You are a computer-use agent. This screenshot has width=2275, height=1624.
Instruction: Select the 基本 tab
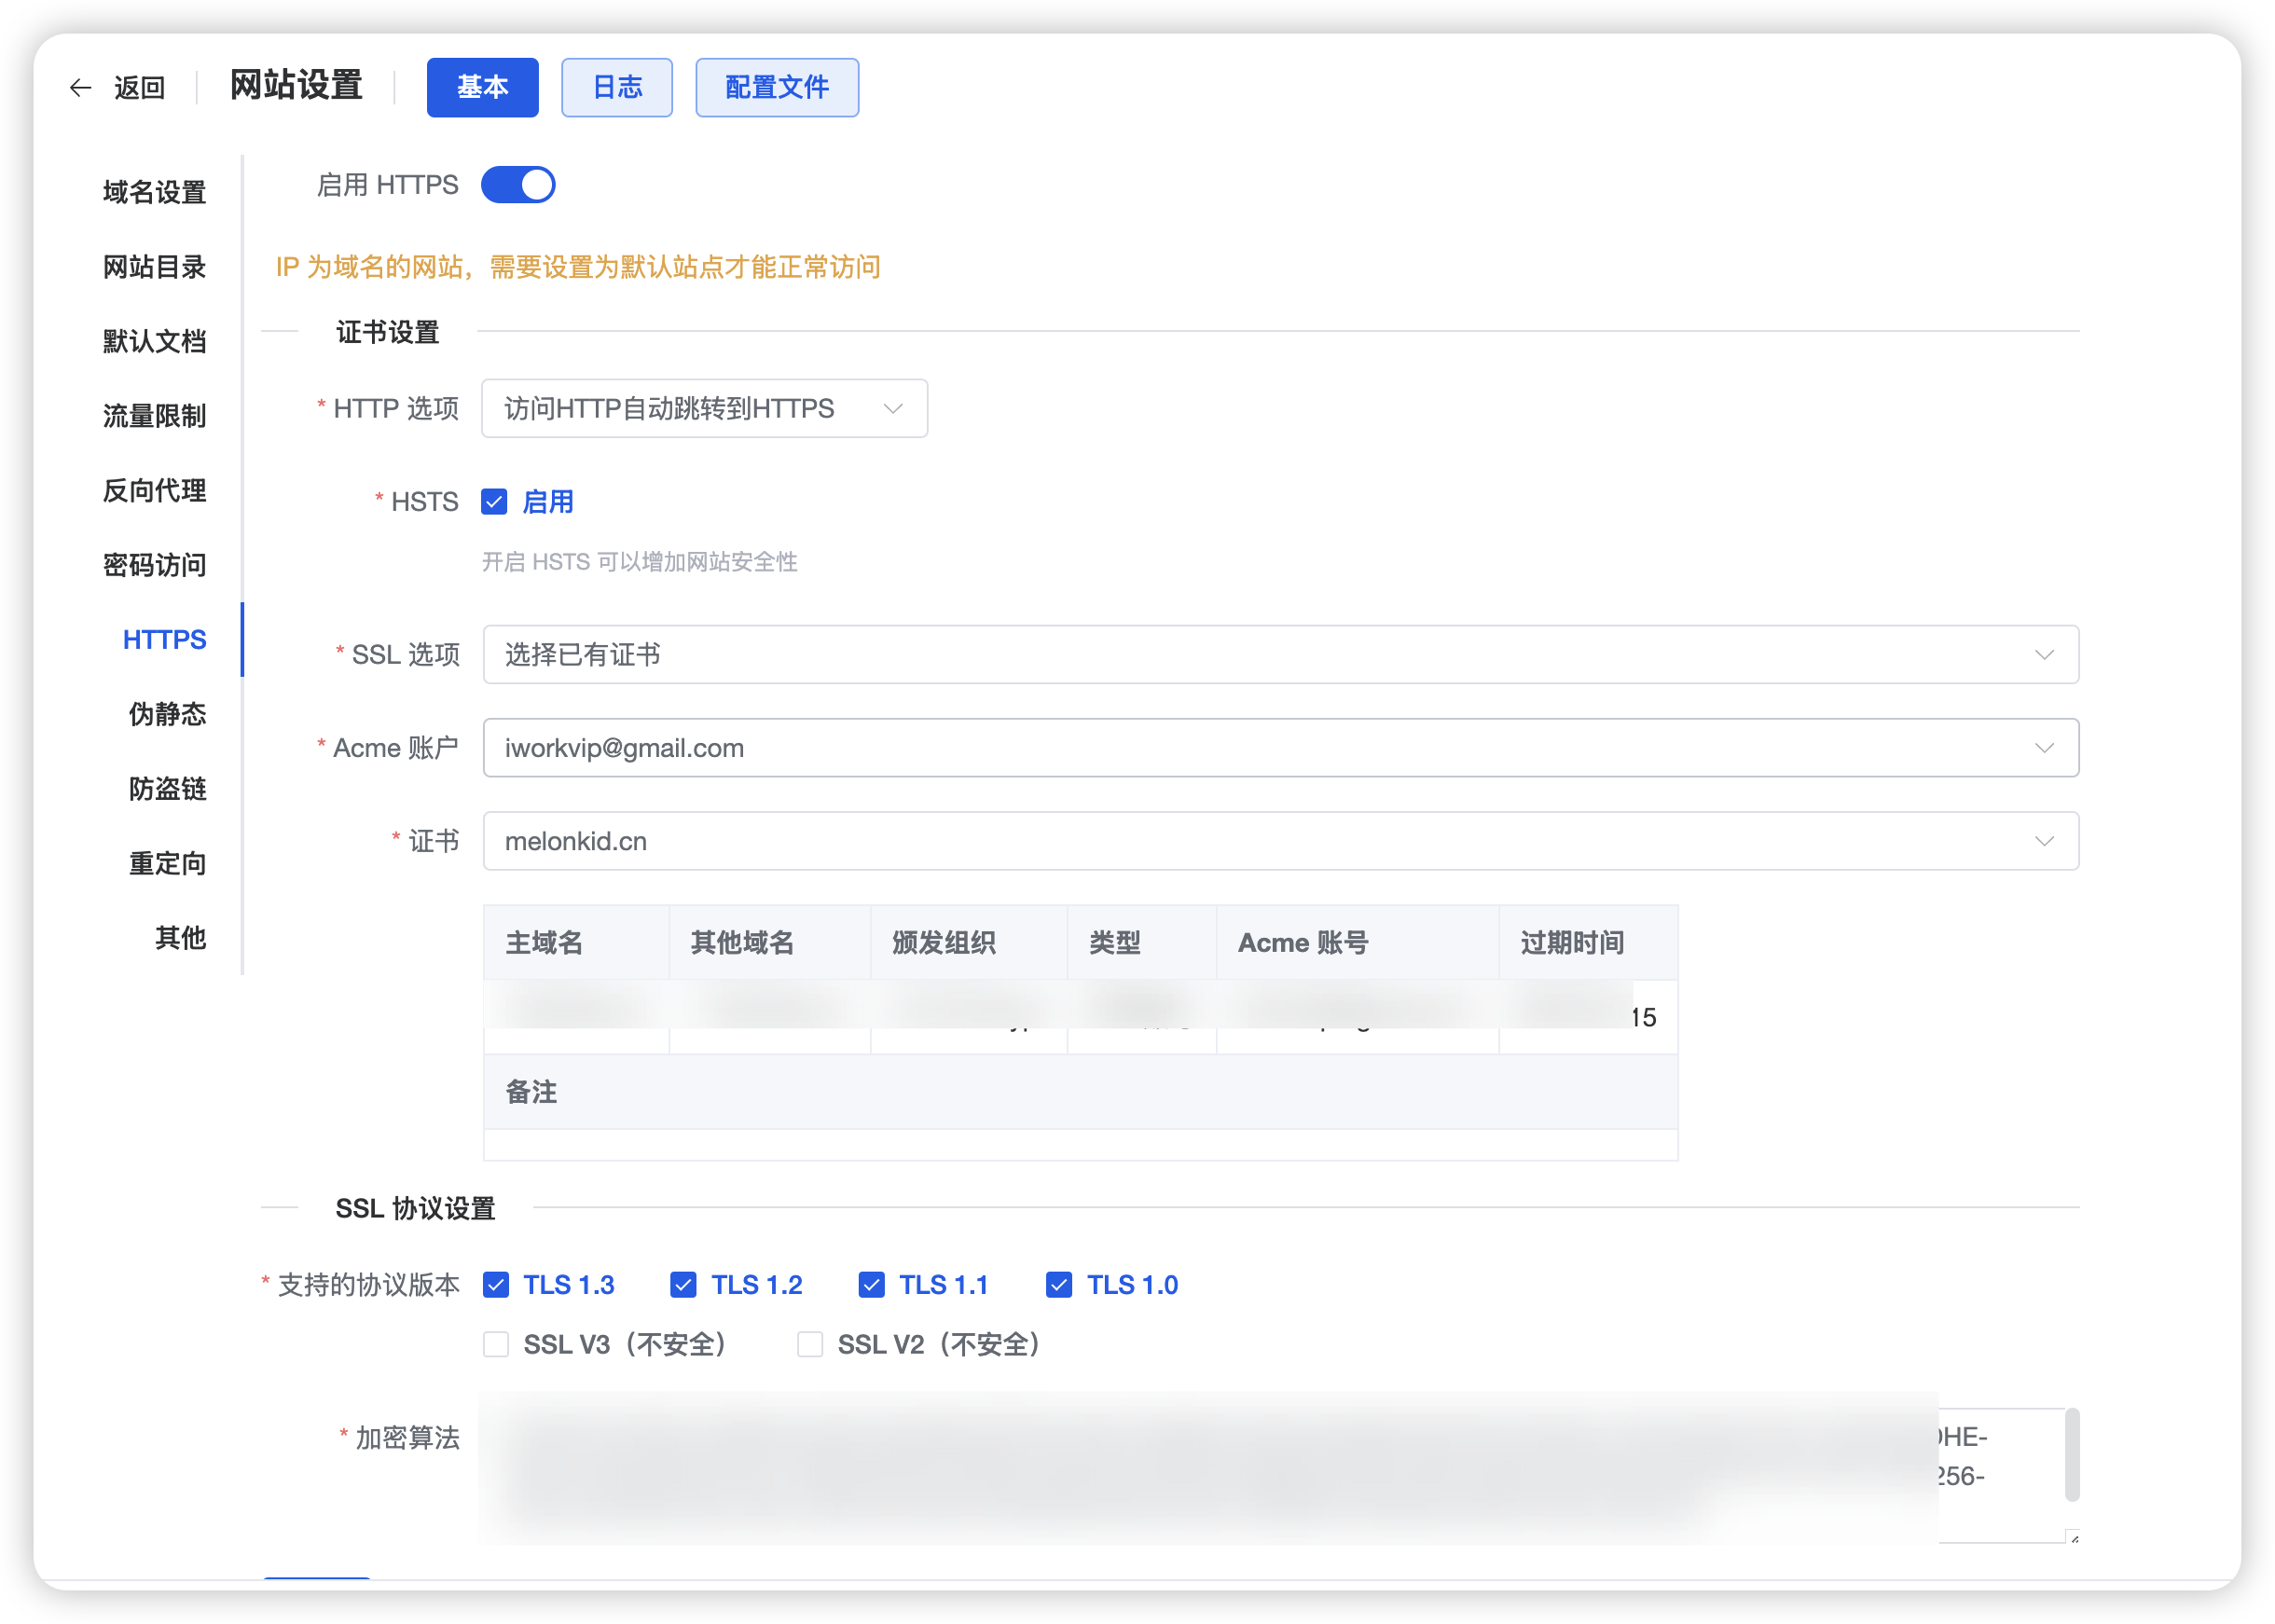(x=482, y=87)
